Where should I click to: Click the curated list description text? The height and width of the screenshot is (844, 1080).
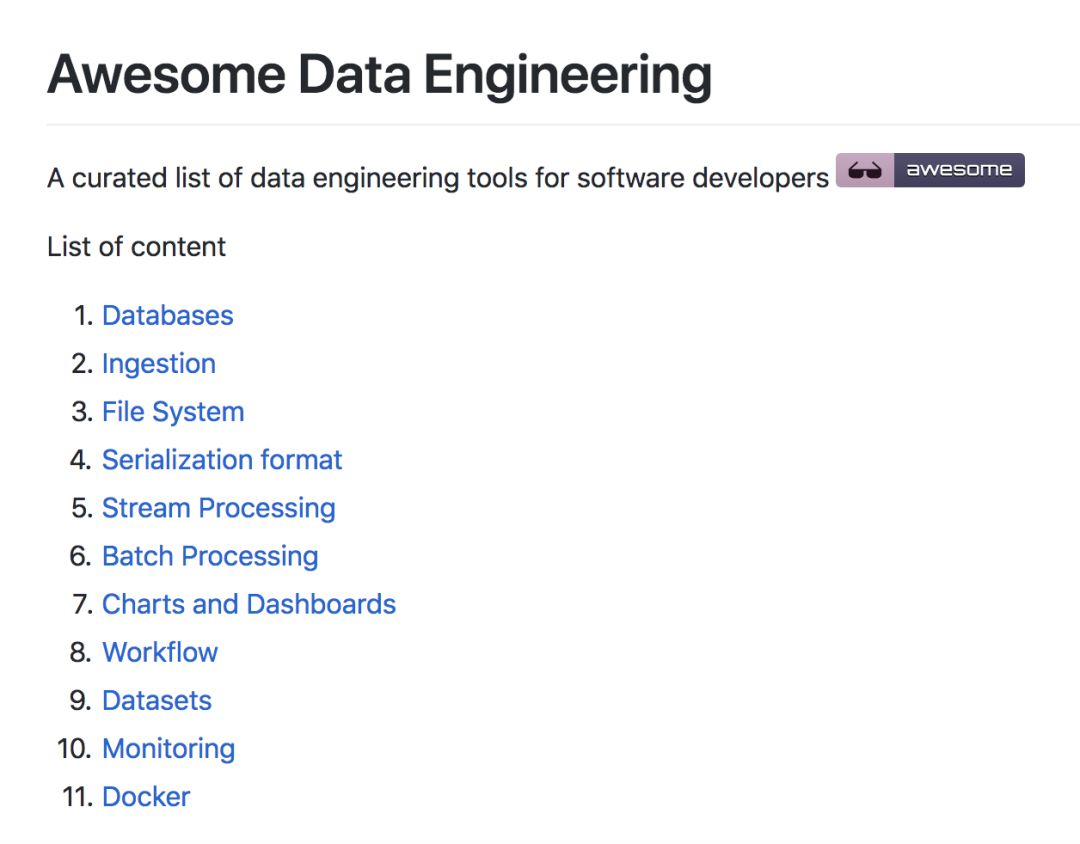click(x=437, y=178)
